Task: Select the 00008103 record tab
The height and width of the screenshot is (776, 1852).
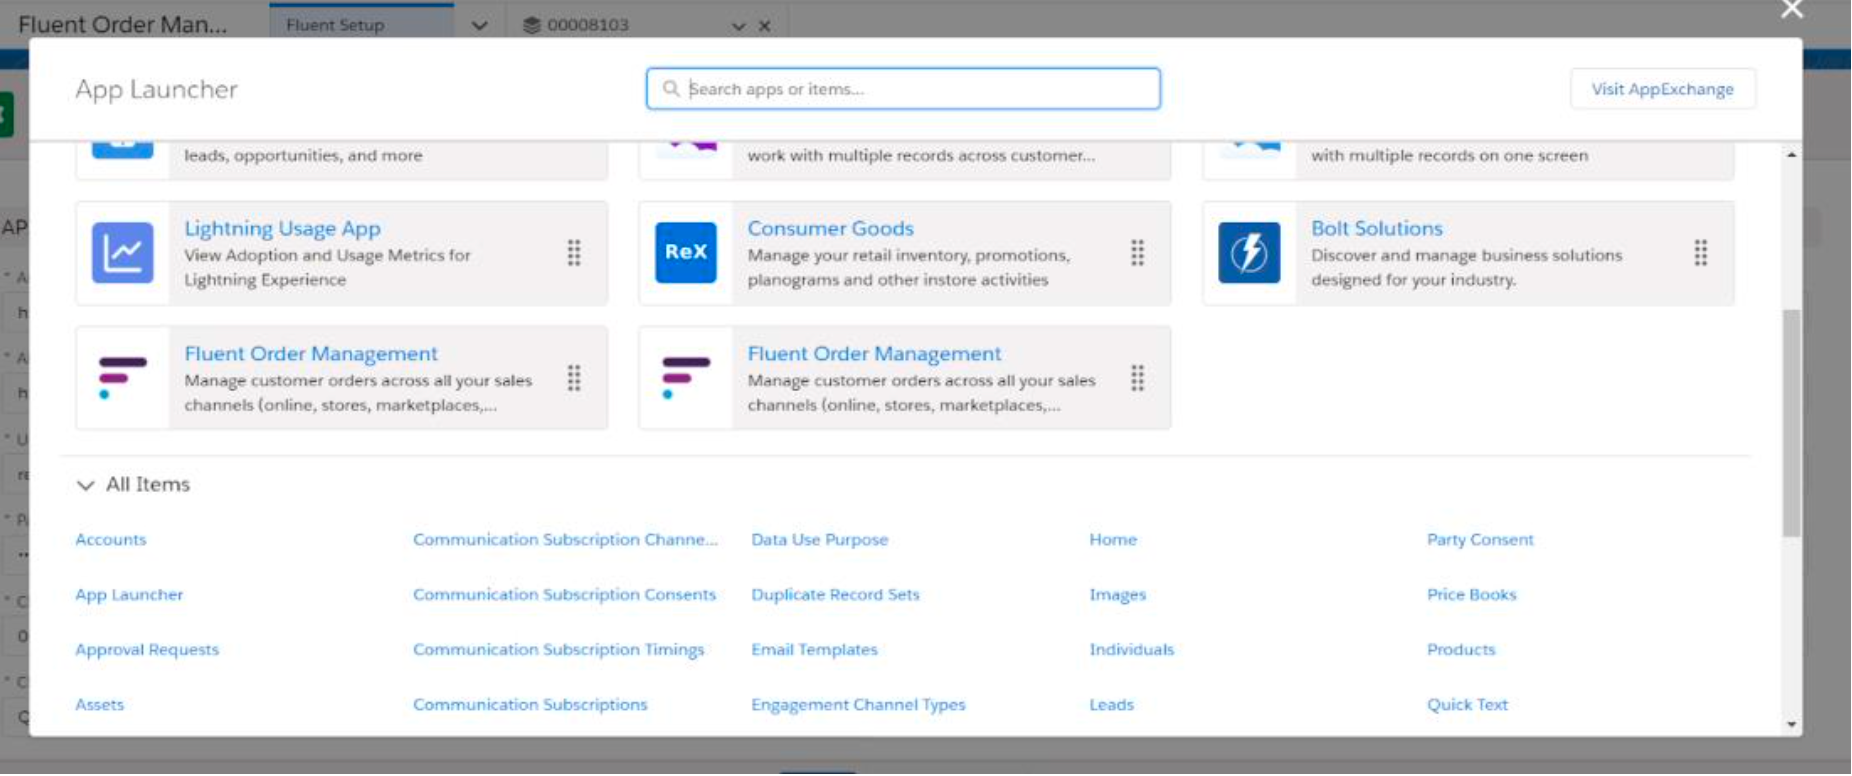Action: click(588, 25)
